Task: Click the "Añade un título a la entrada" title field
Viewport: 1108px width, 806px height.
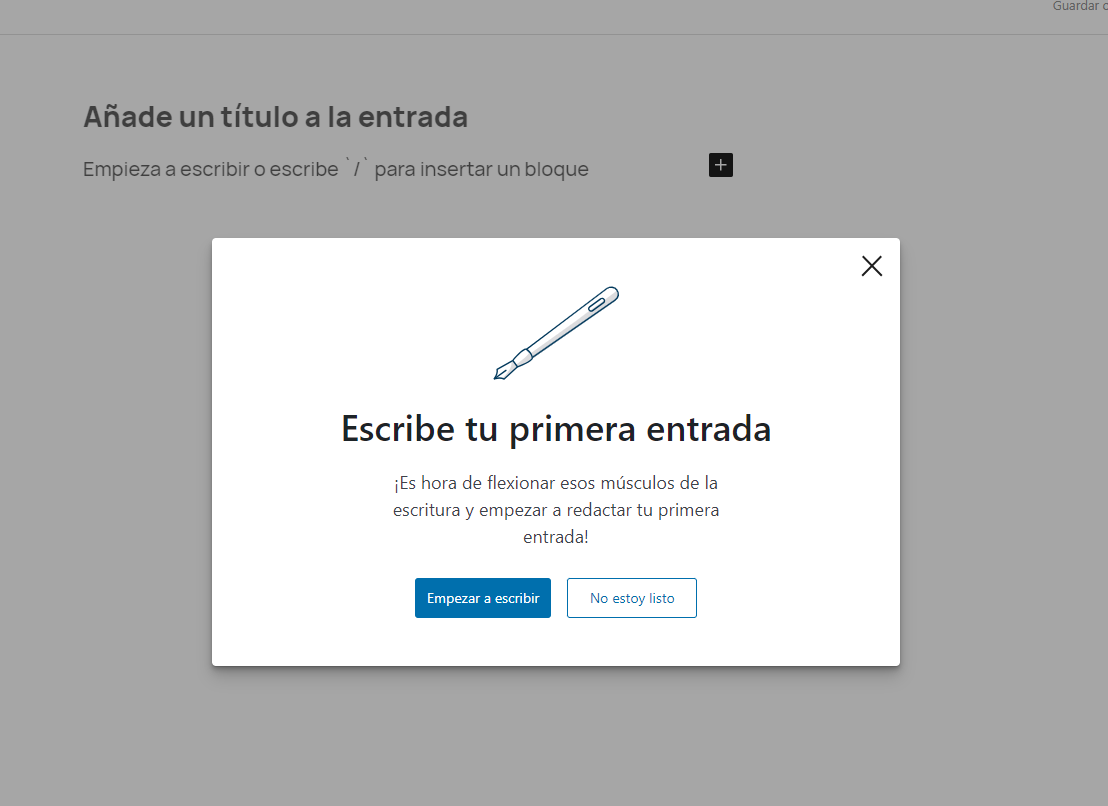Action: click(x=276, y=117)
